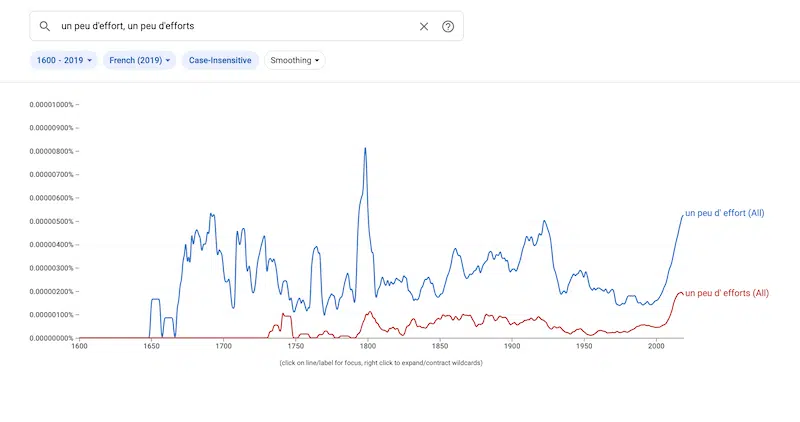
Task: Toggle the Case-Insensitive chip
Action: click(x=220, y=61)
